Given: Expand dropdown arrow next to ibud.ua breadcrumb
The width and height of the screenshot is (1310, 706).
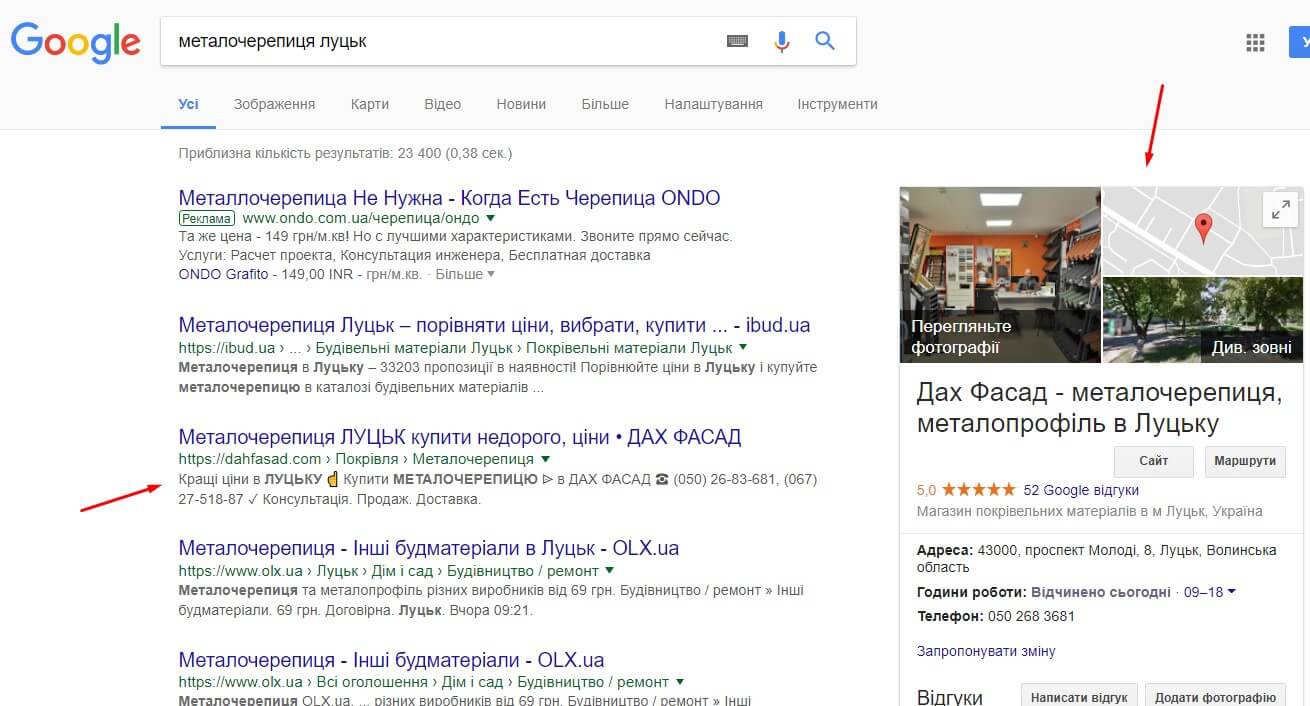Looking at the screenshot, I should coord(743,348).
